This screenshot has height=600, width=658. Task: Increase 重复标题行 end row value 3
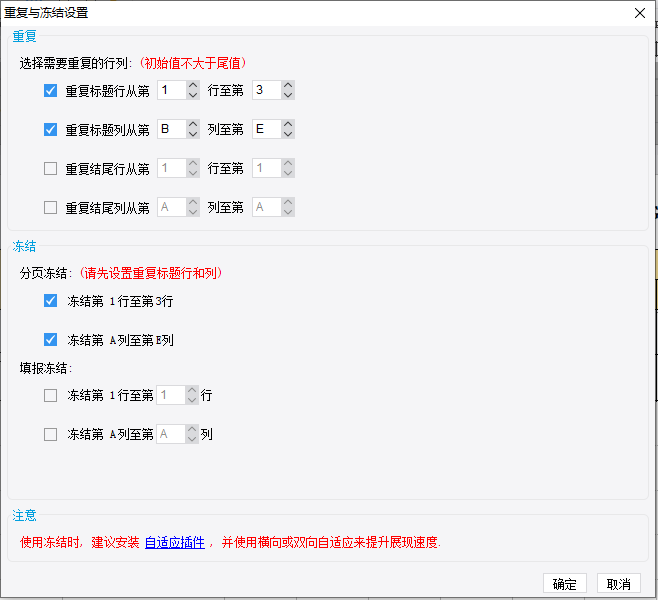(x=288, y=85)
